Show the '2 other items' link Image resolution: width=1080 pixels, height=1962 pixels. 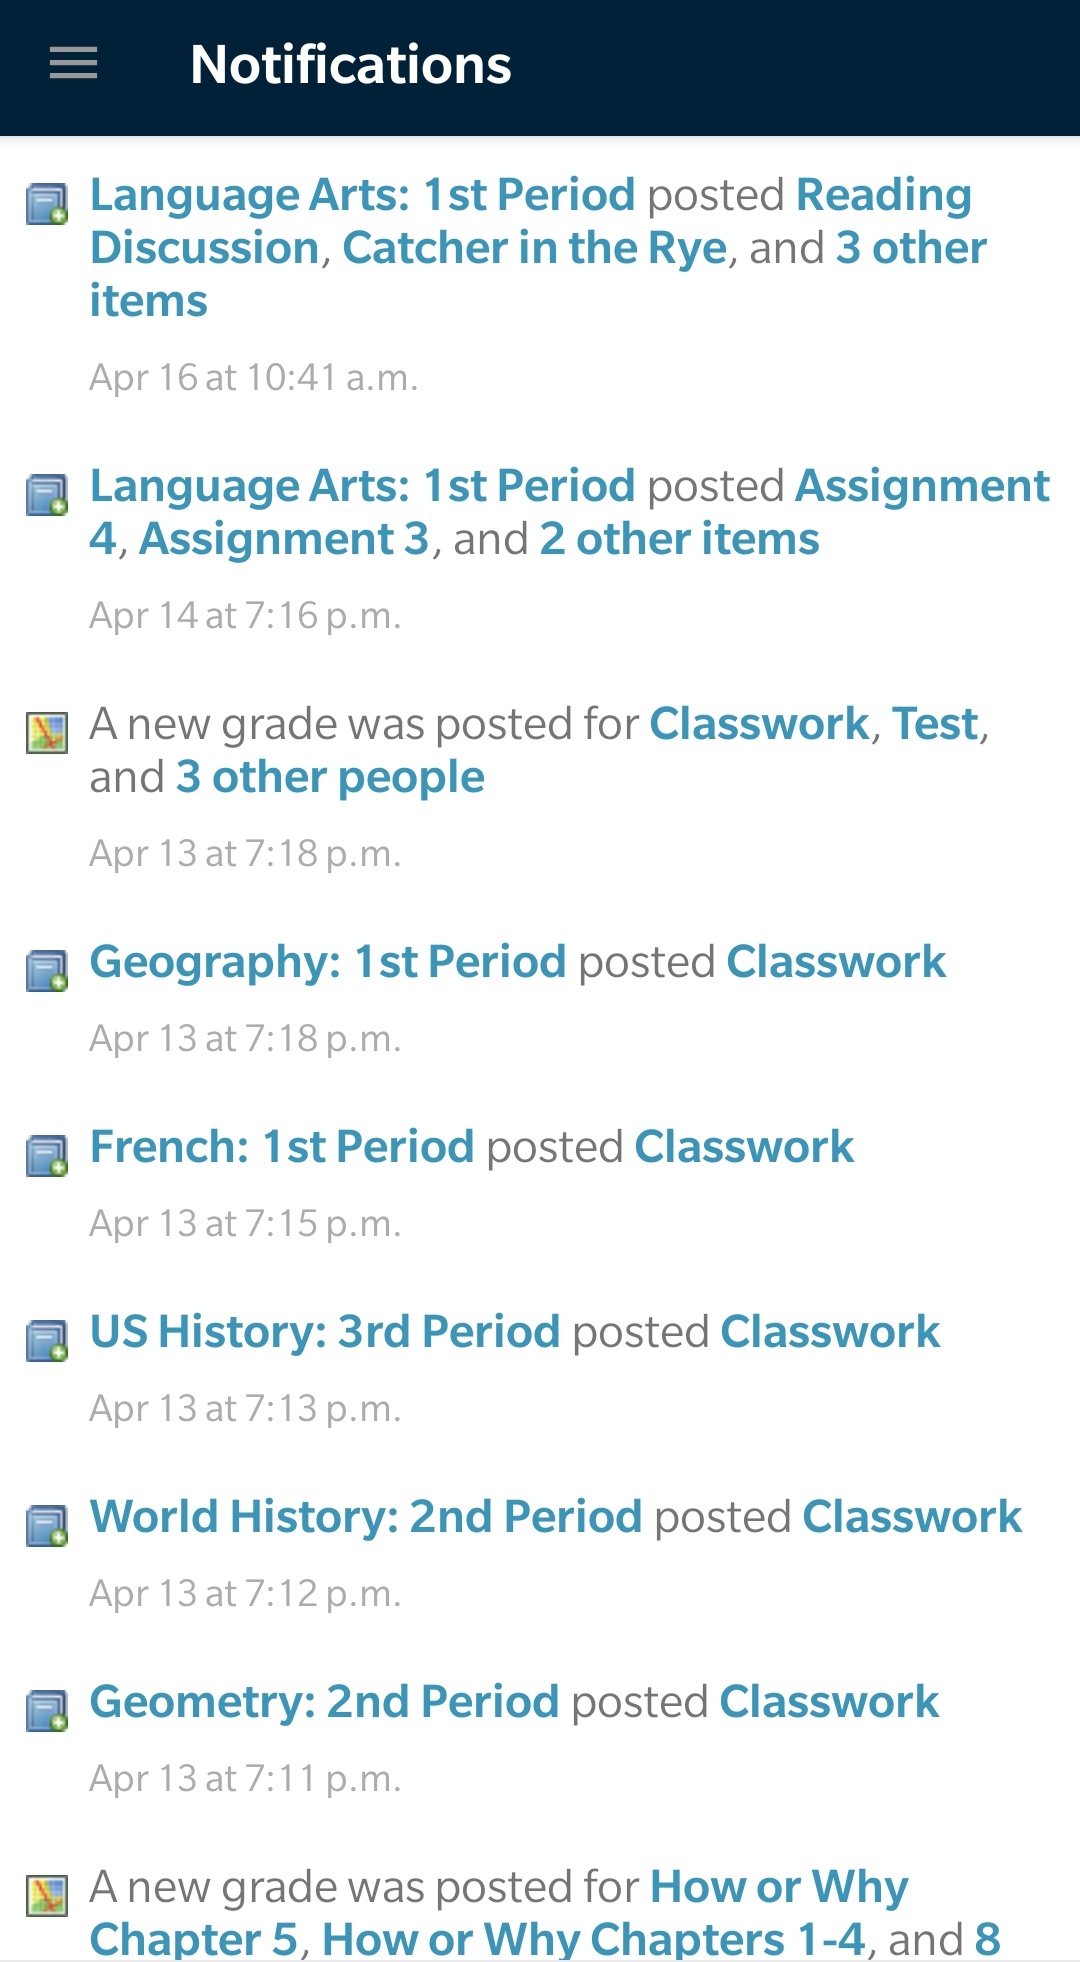click(679, 539)
